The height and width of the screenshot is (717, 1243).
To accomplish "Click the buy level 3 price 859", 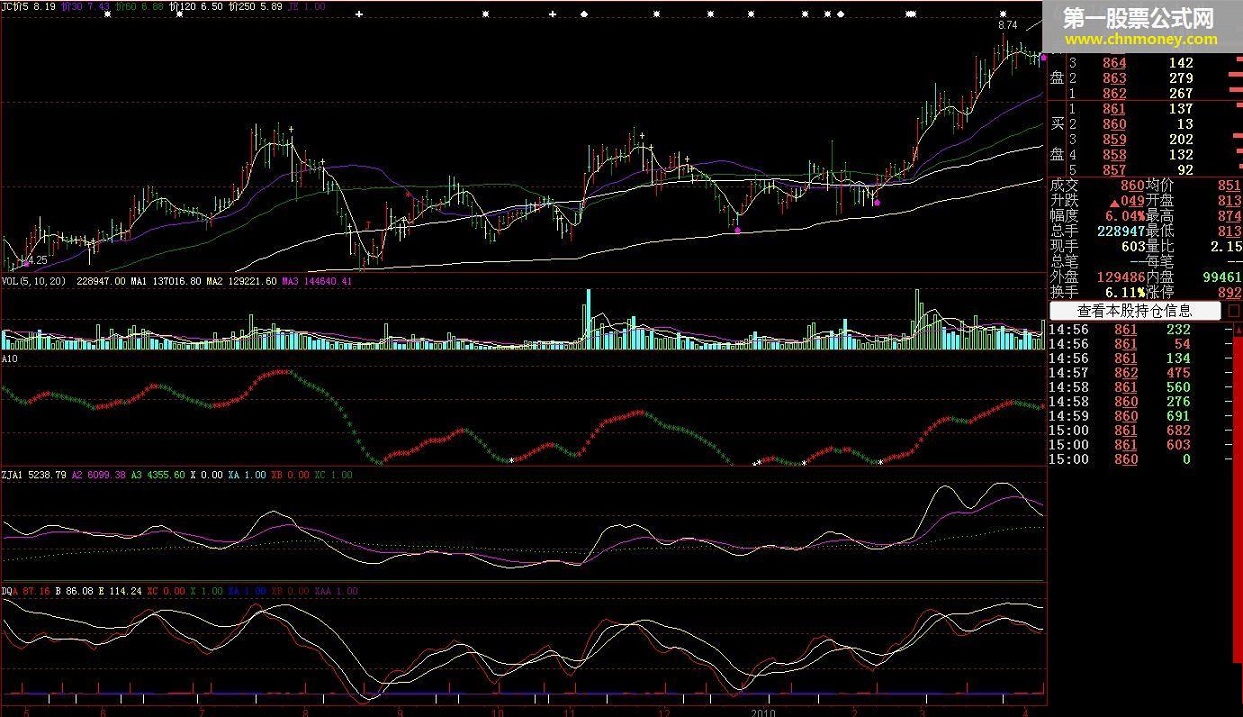I will tap(1114, 140).
